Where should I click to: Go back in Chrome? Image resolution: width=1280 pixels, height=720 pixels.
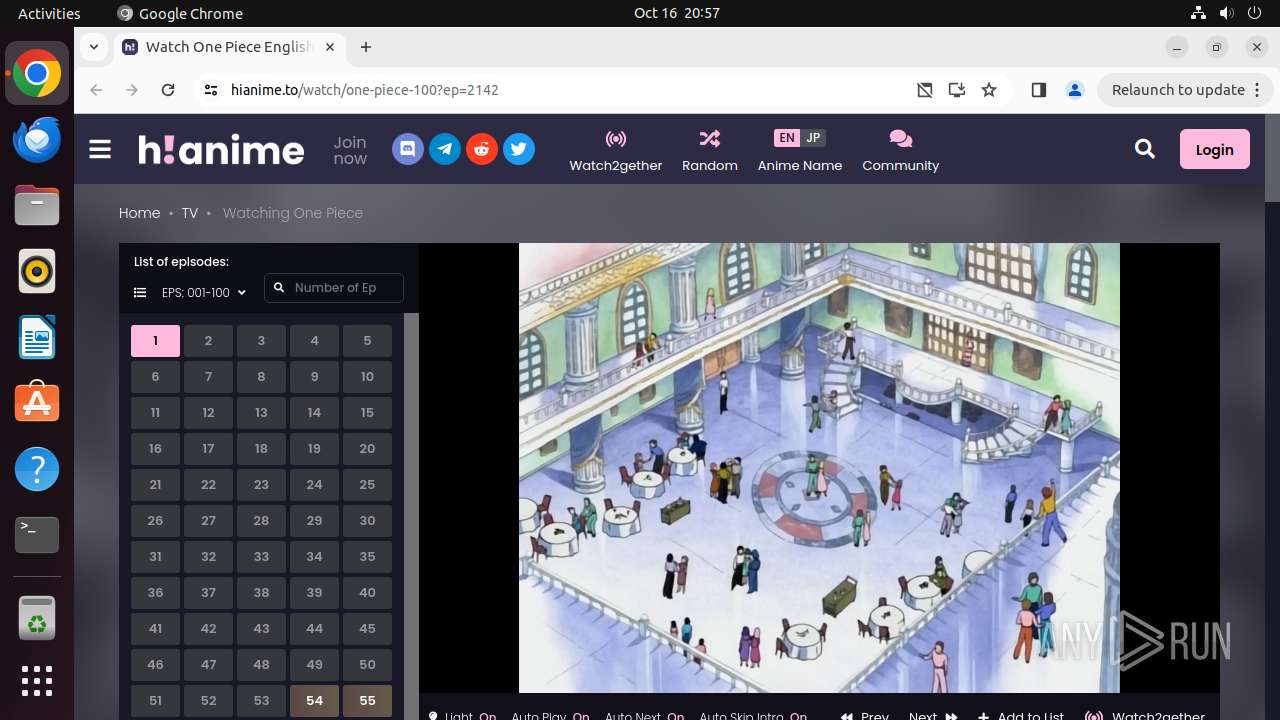96,90
